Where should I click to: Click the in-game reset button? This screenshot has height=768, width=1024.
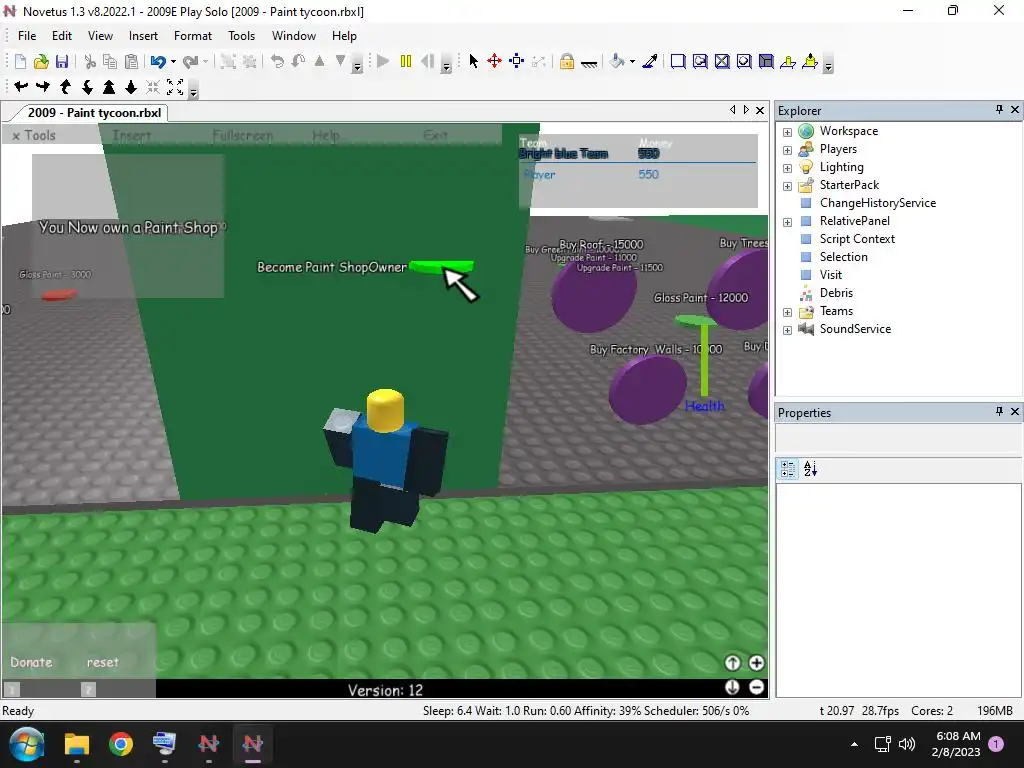pyautogui.click(x=103, y=662)
